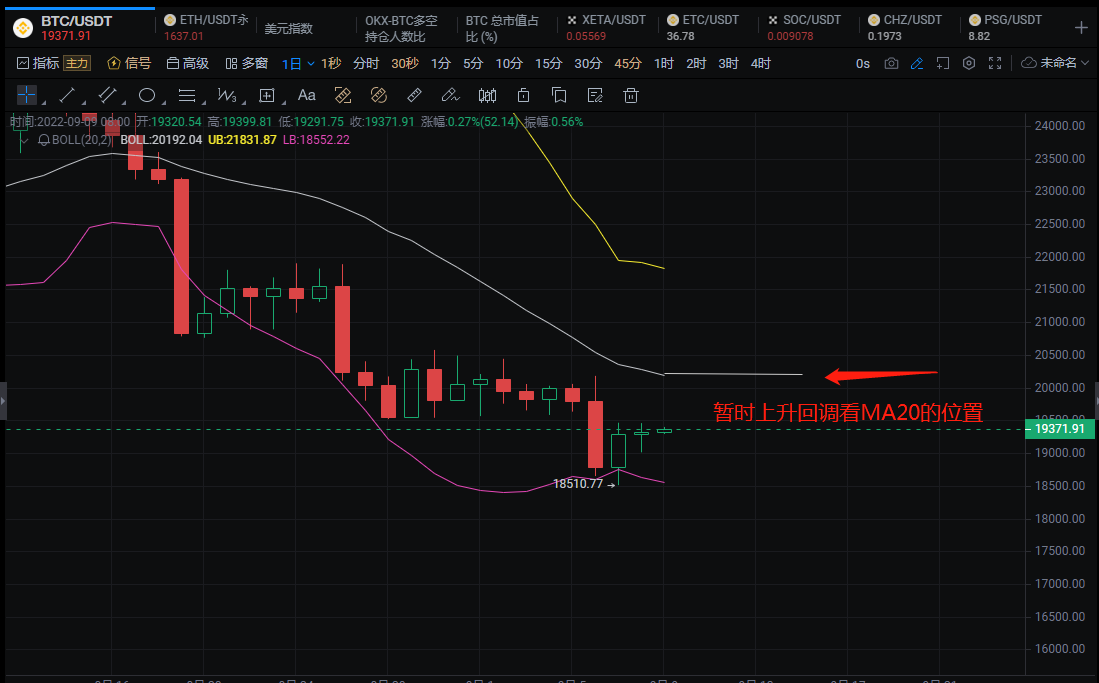This screenshot has height=683, width=1099.
Task: Open the CHZ/USDT symbol tab
Action: click(904, 20)
